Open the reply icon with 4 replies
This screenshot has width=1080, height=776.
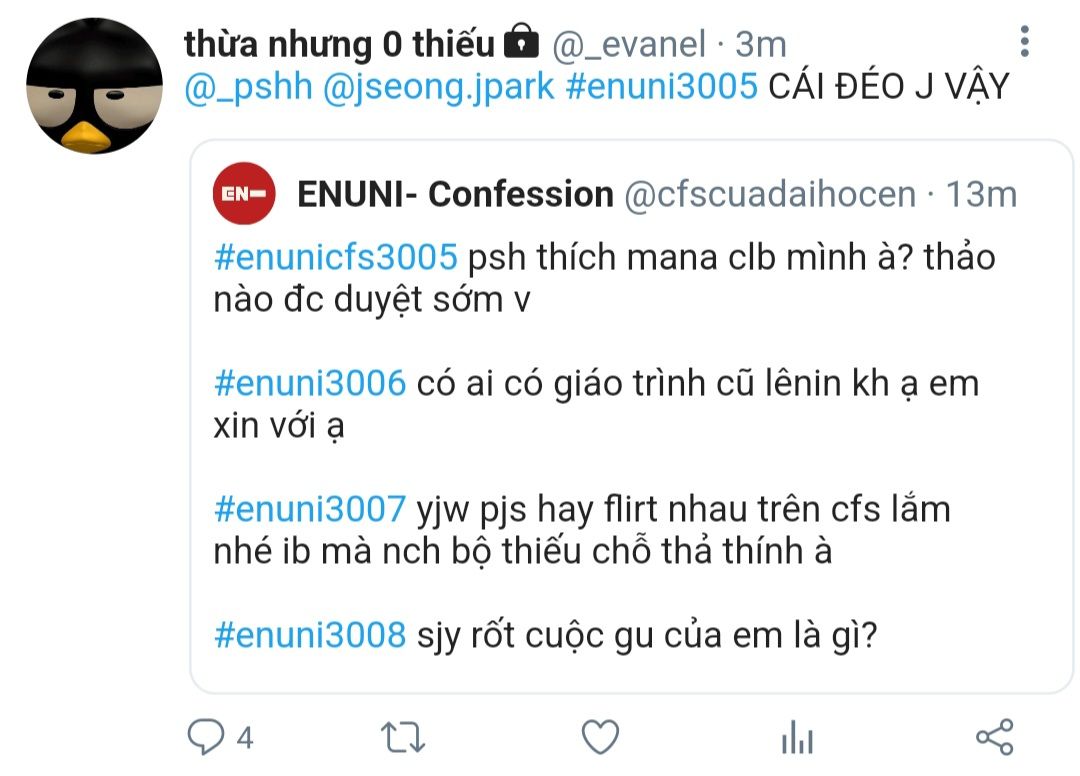click(206, 737)
